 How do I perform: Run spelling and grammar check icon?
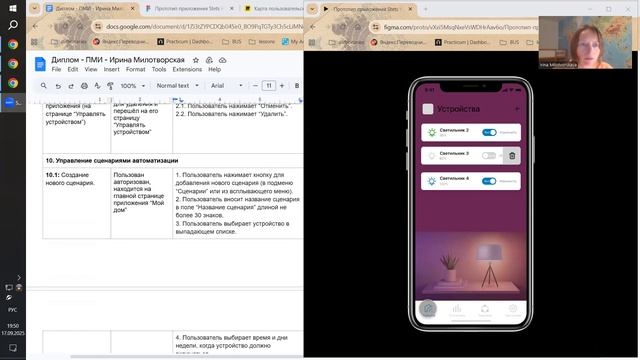97,86
